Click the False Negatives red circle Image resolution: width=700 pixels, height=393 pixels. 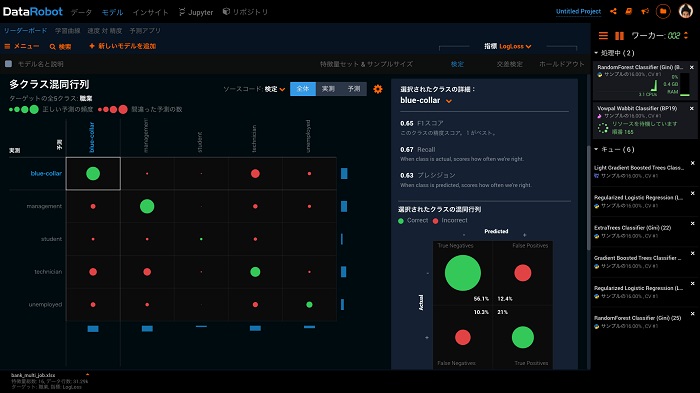click(x=462, y=337)
